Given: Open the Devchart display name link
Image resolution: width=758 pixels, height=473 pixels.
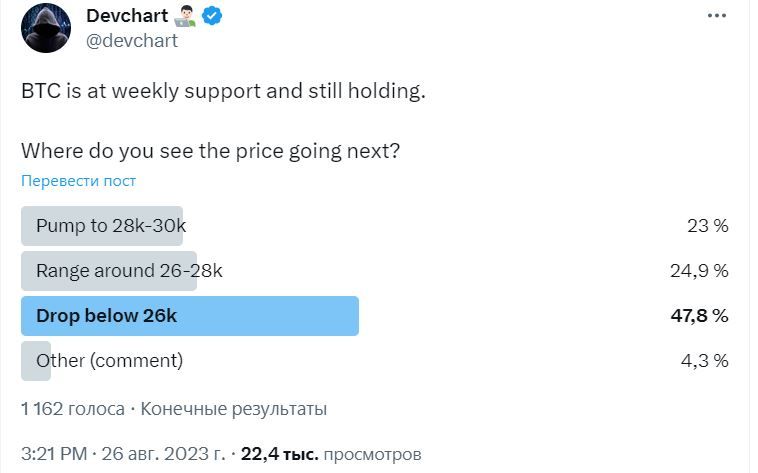Looking at the screenshot, I should 127,16.
